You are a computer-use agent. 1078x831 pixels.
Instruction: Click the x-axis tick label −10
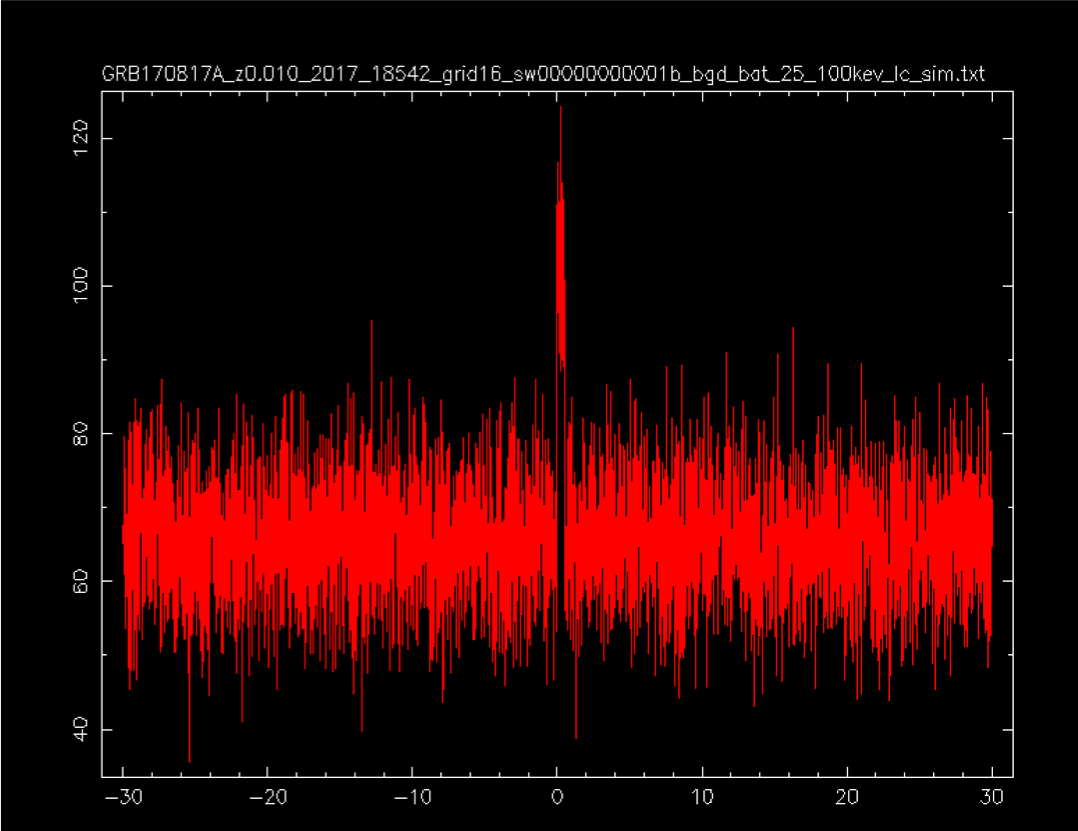pos(412,797)
